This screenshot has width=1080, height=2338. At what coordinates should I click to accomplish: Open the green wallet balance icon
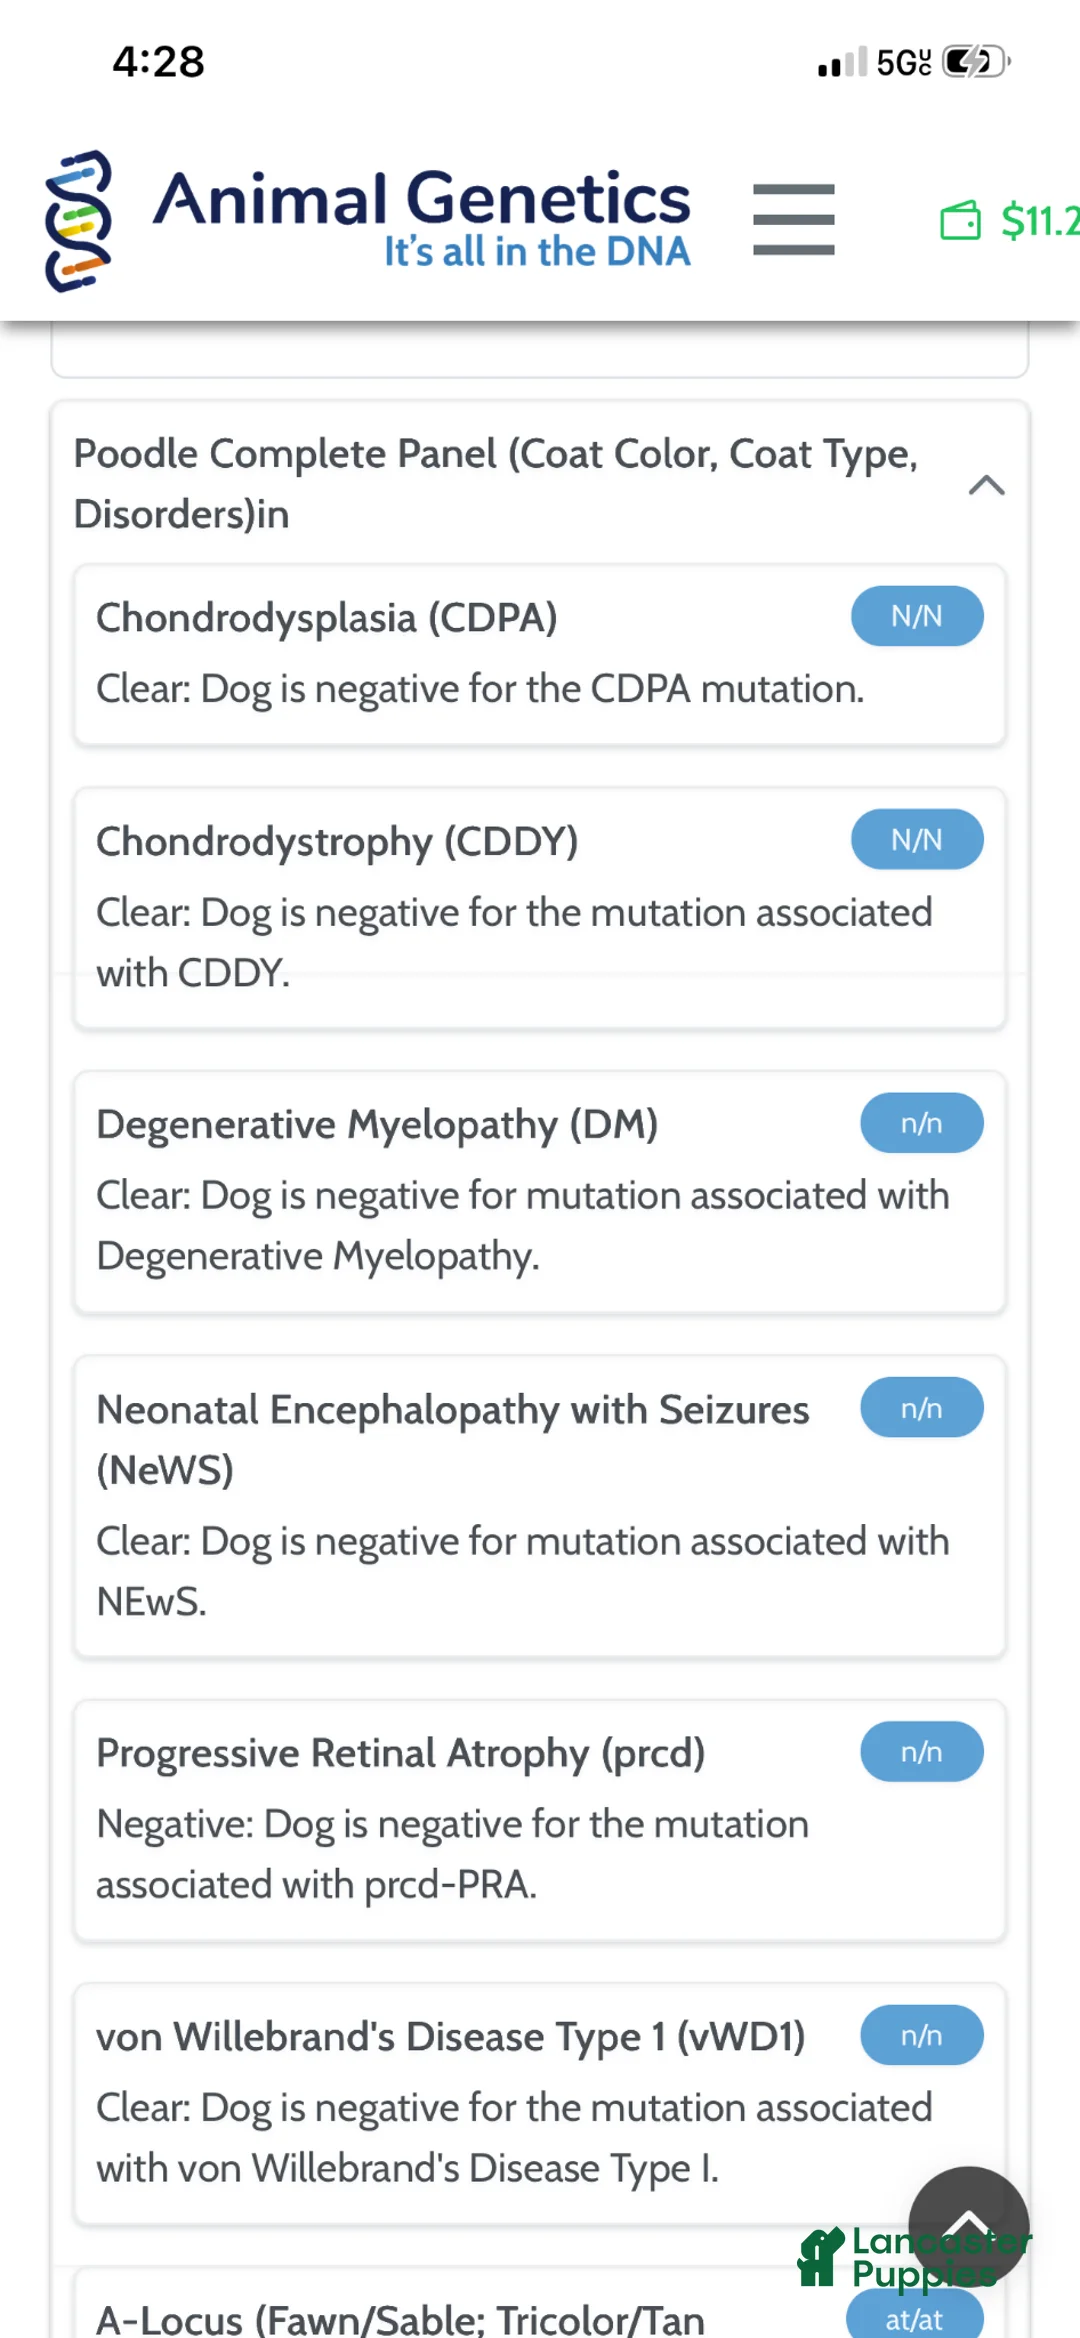click(x=960, y=221)
